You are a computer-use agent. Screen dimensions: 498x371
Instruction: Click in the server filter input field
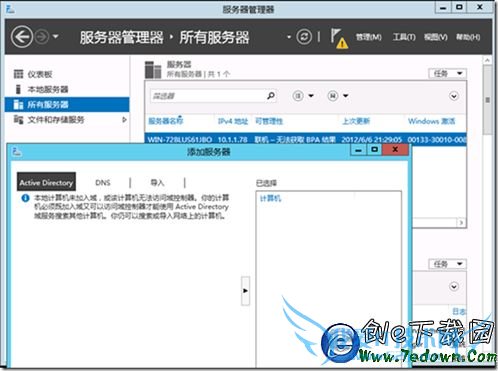(x=207, y=96)
